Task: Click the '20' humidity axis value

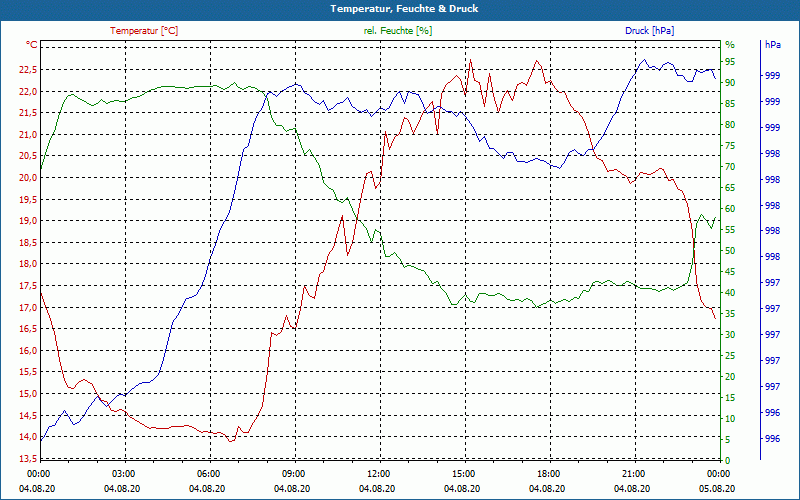Action: [x=730, y=377]
